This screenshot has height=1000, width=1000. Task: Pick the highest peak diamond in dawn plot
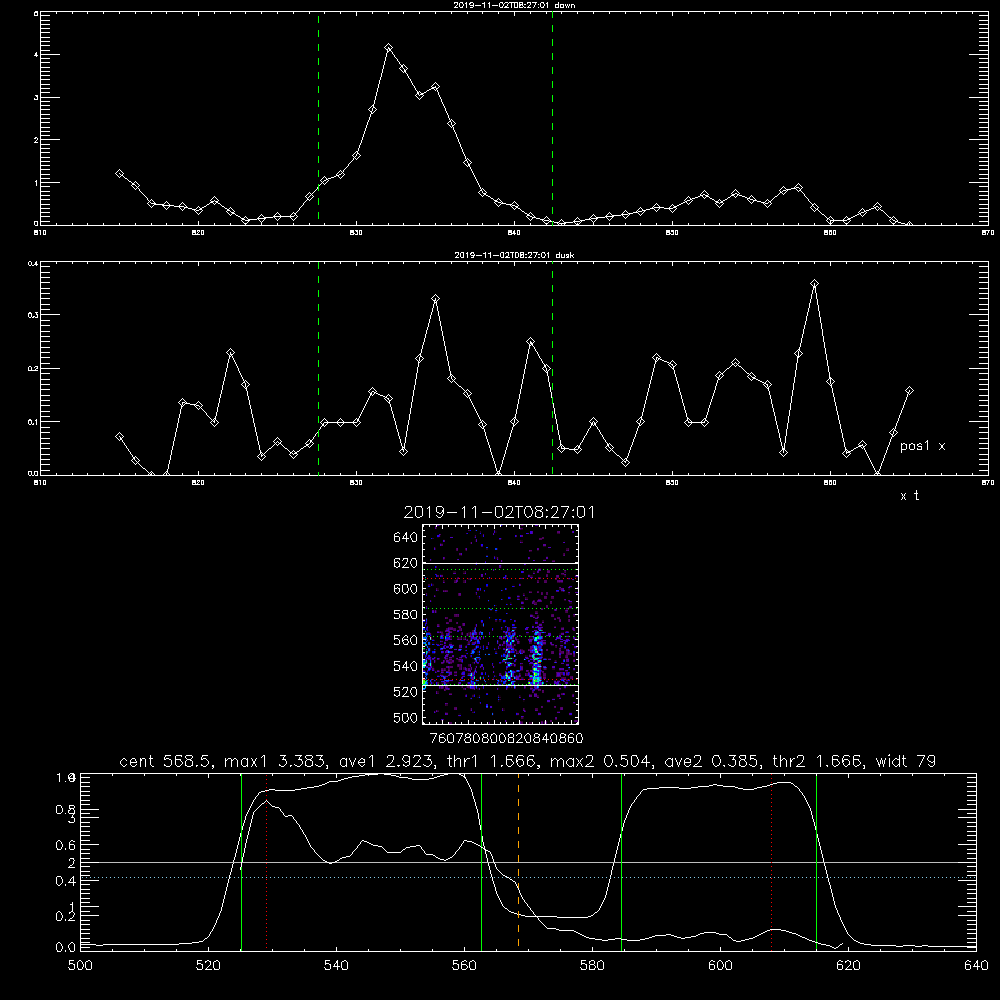388,48
